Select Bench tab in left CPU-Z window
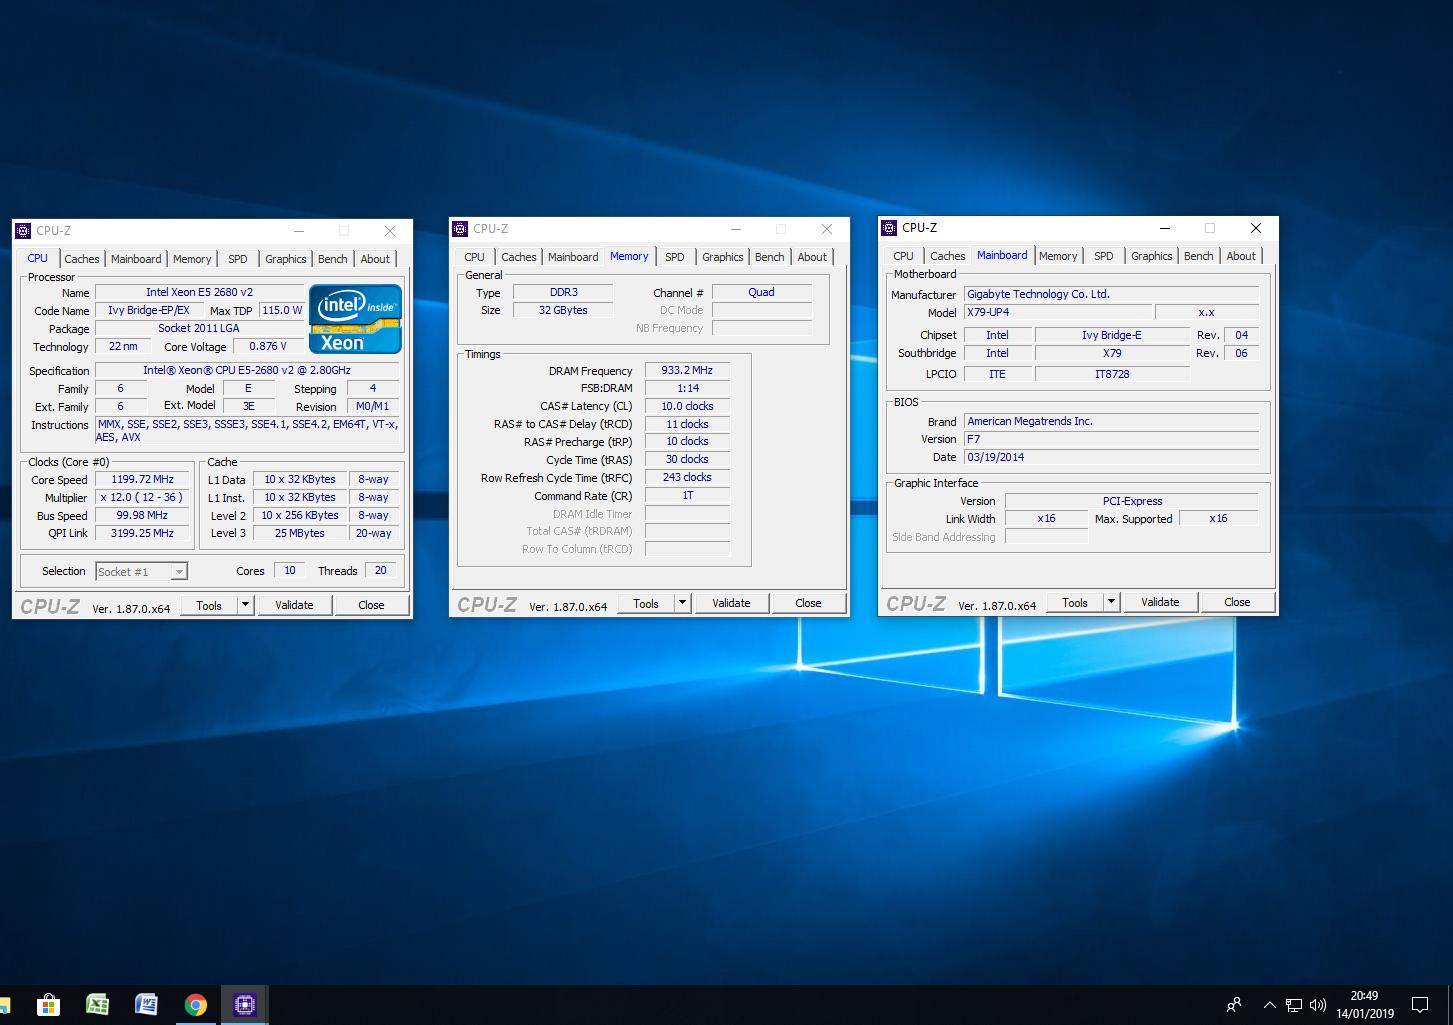Image resolution: width=1453 pixels, height=1025 pixels. pyautogui.click(x=333, y=259)
